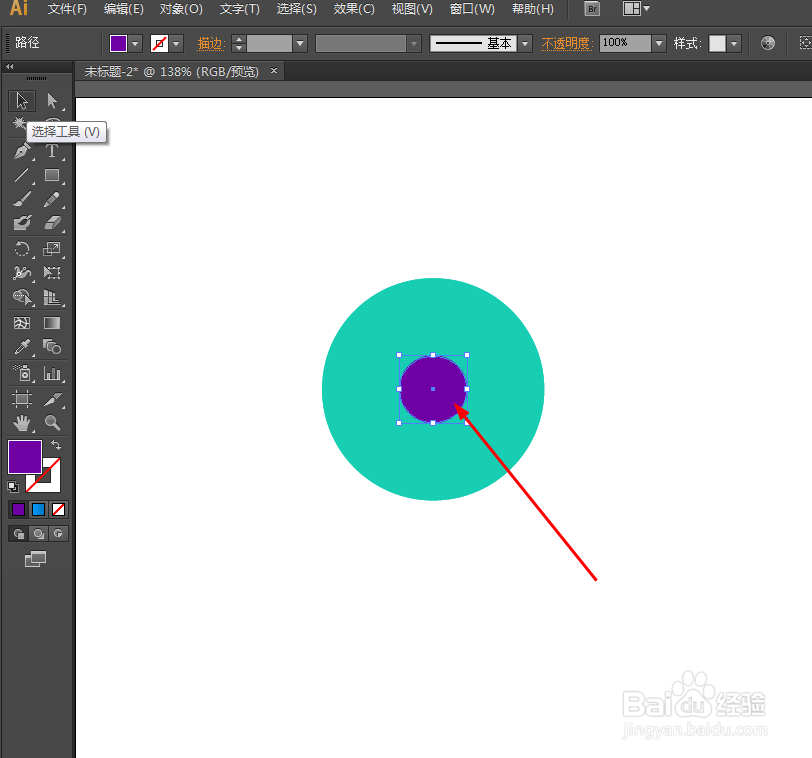Select the Pencil tool
The width and height of the screenshot is (812, 758).
pyautogui.click(x=52, y=199)
